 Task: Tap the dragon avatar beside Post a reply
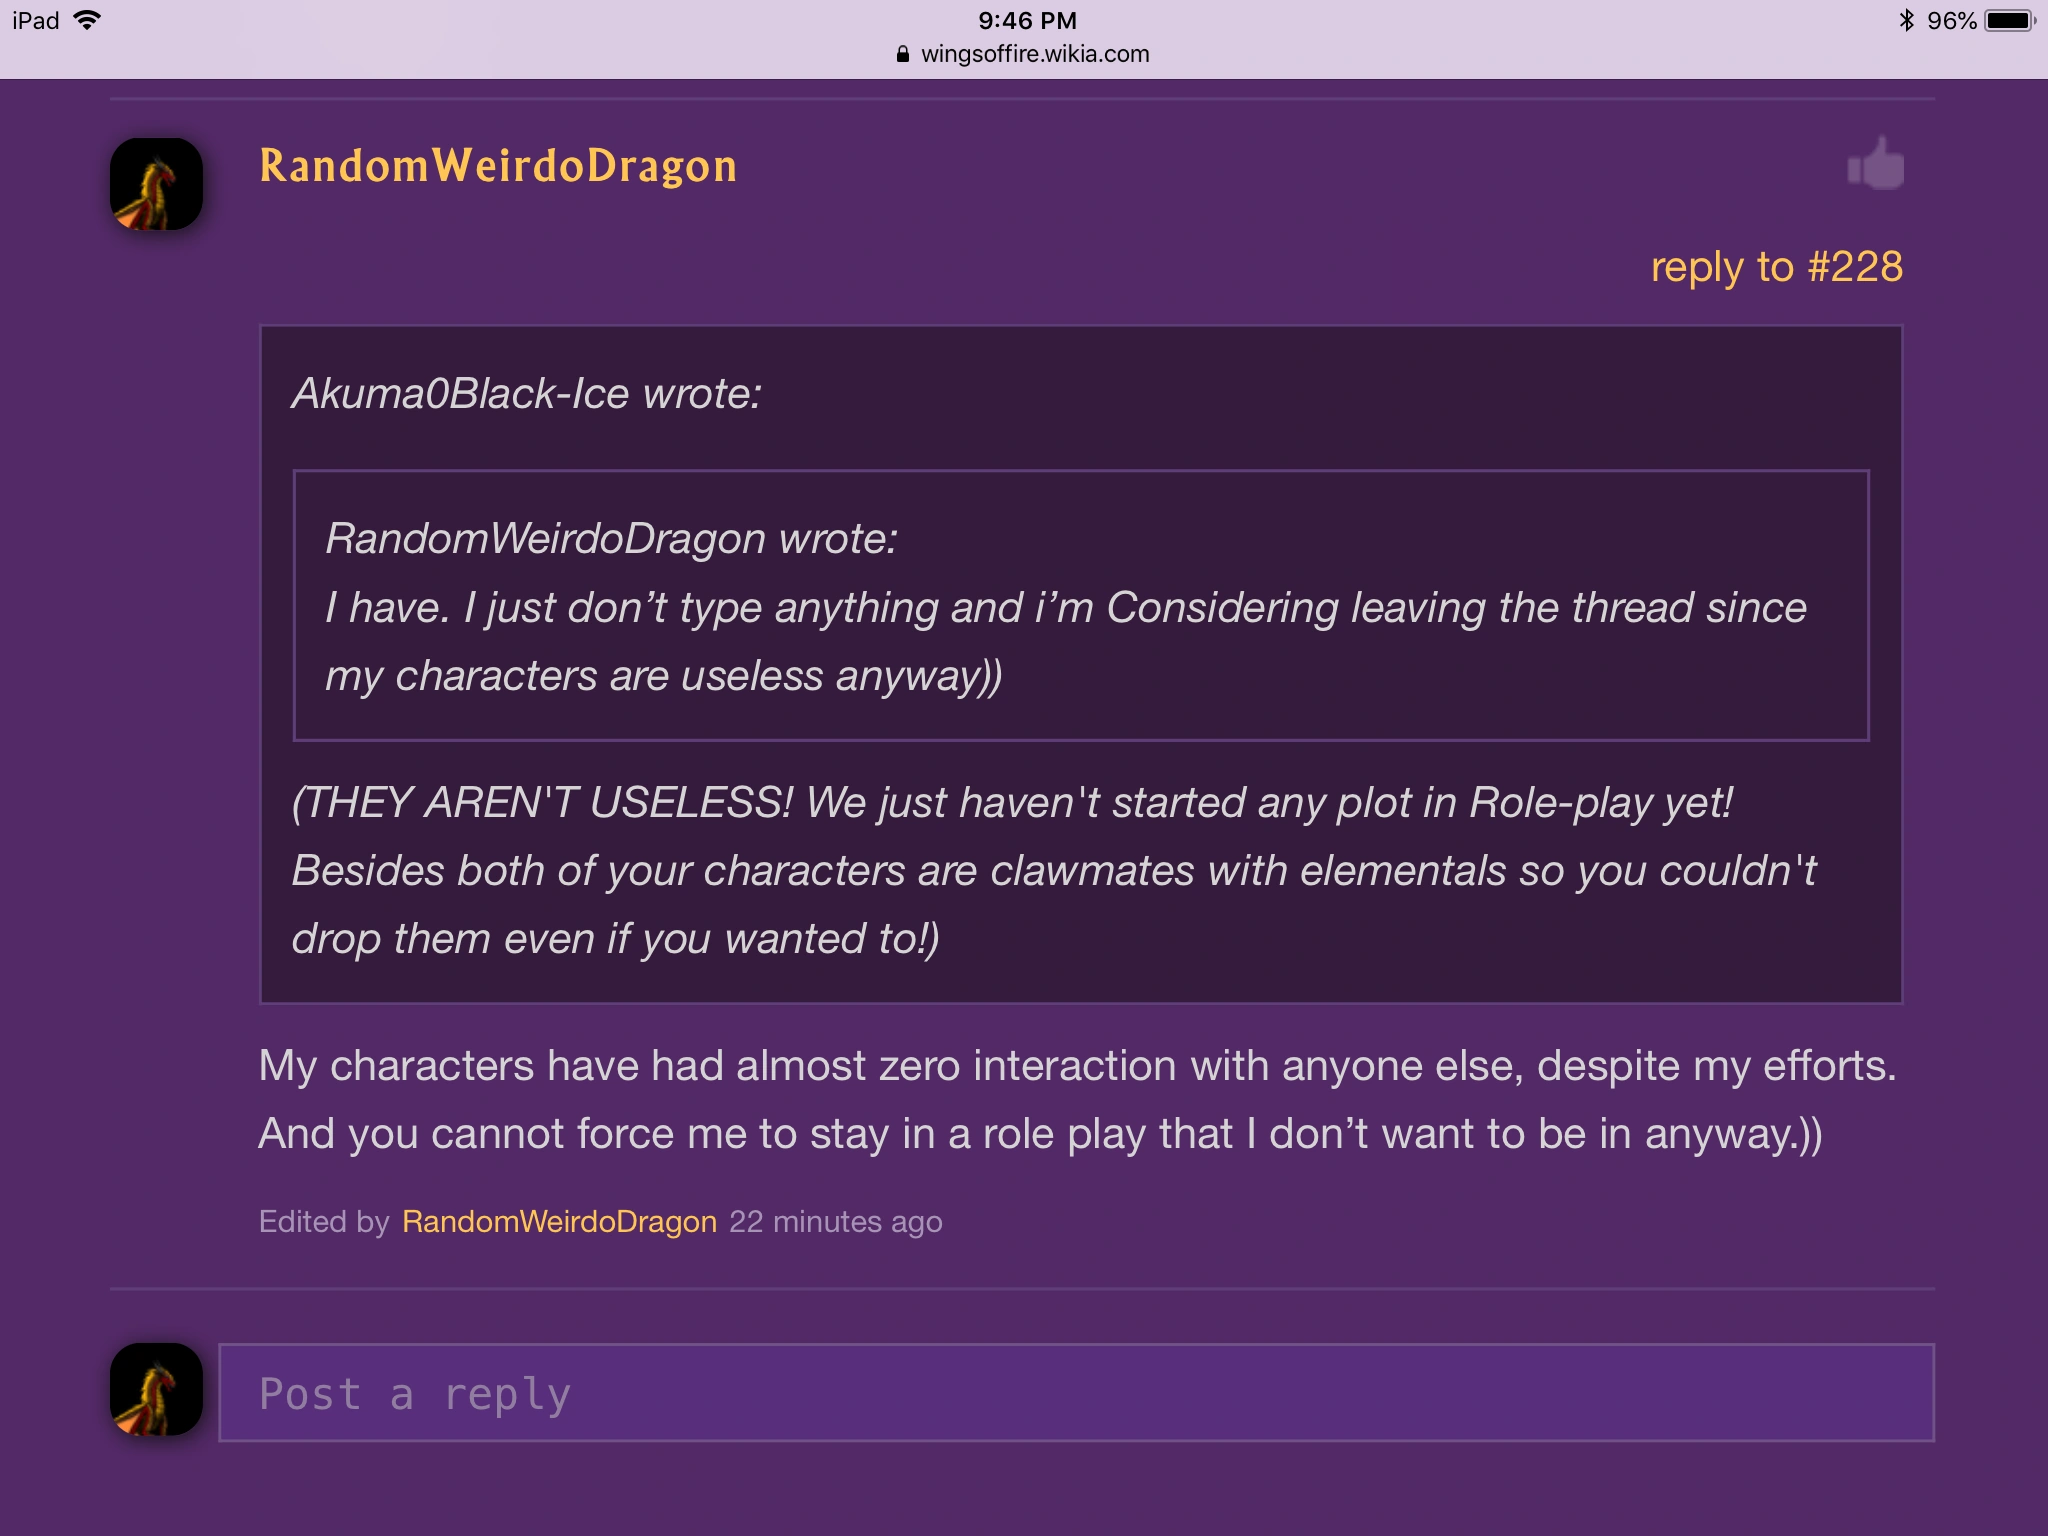[x=156, y=1390]
